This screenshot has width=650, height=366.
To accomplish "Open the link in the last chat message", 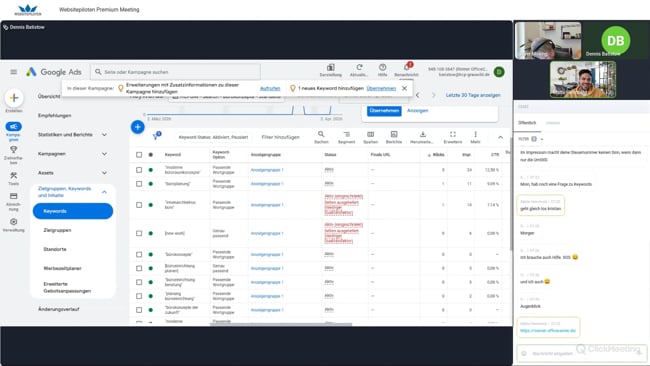I will coord(548,330).
